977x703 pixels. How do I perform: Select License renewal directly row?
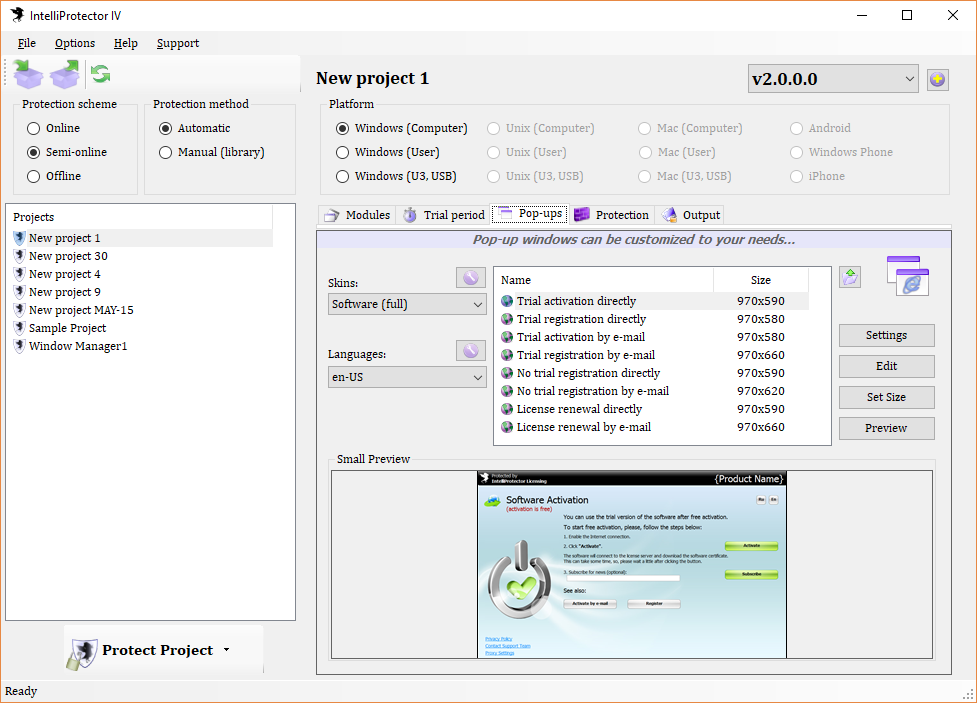tap(652, 409)
